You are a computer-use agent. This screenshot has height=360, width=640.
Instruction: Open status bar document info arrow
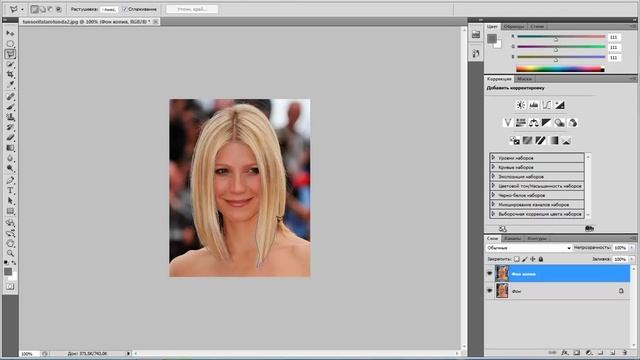(x=128, y=353)
